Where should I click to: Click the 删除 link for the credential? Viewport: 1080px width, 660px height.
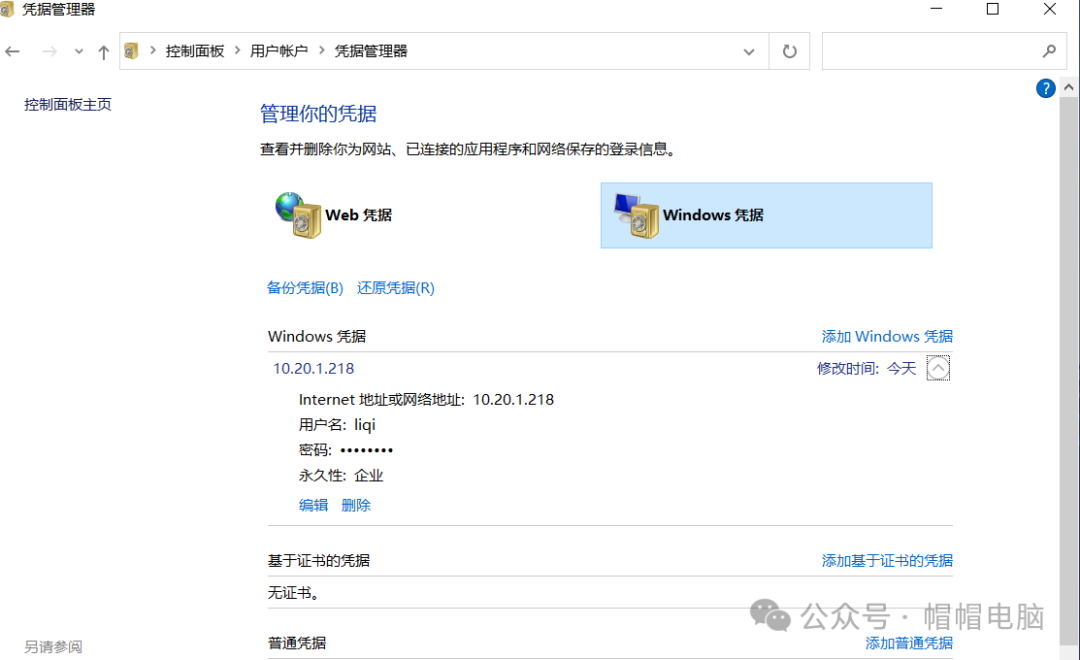pyautogui.click(x=356, y=505)
